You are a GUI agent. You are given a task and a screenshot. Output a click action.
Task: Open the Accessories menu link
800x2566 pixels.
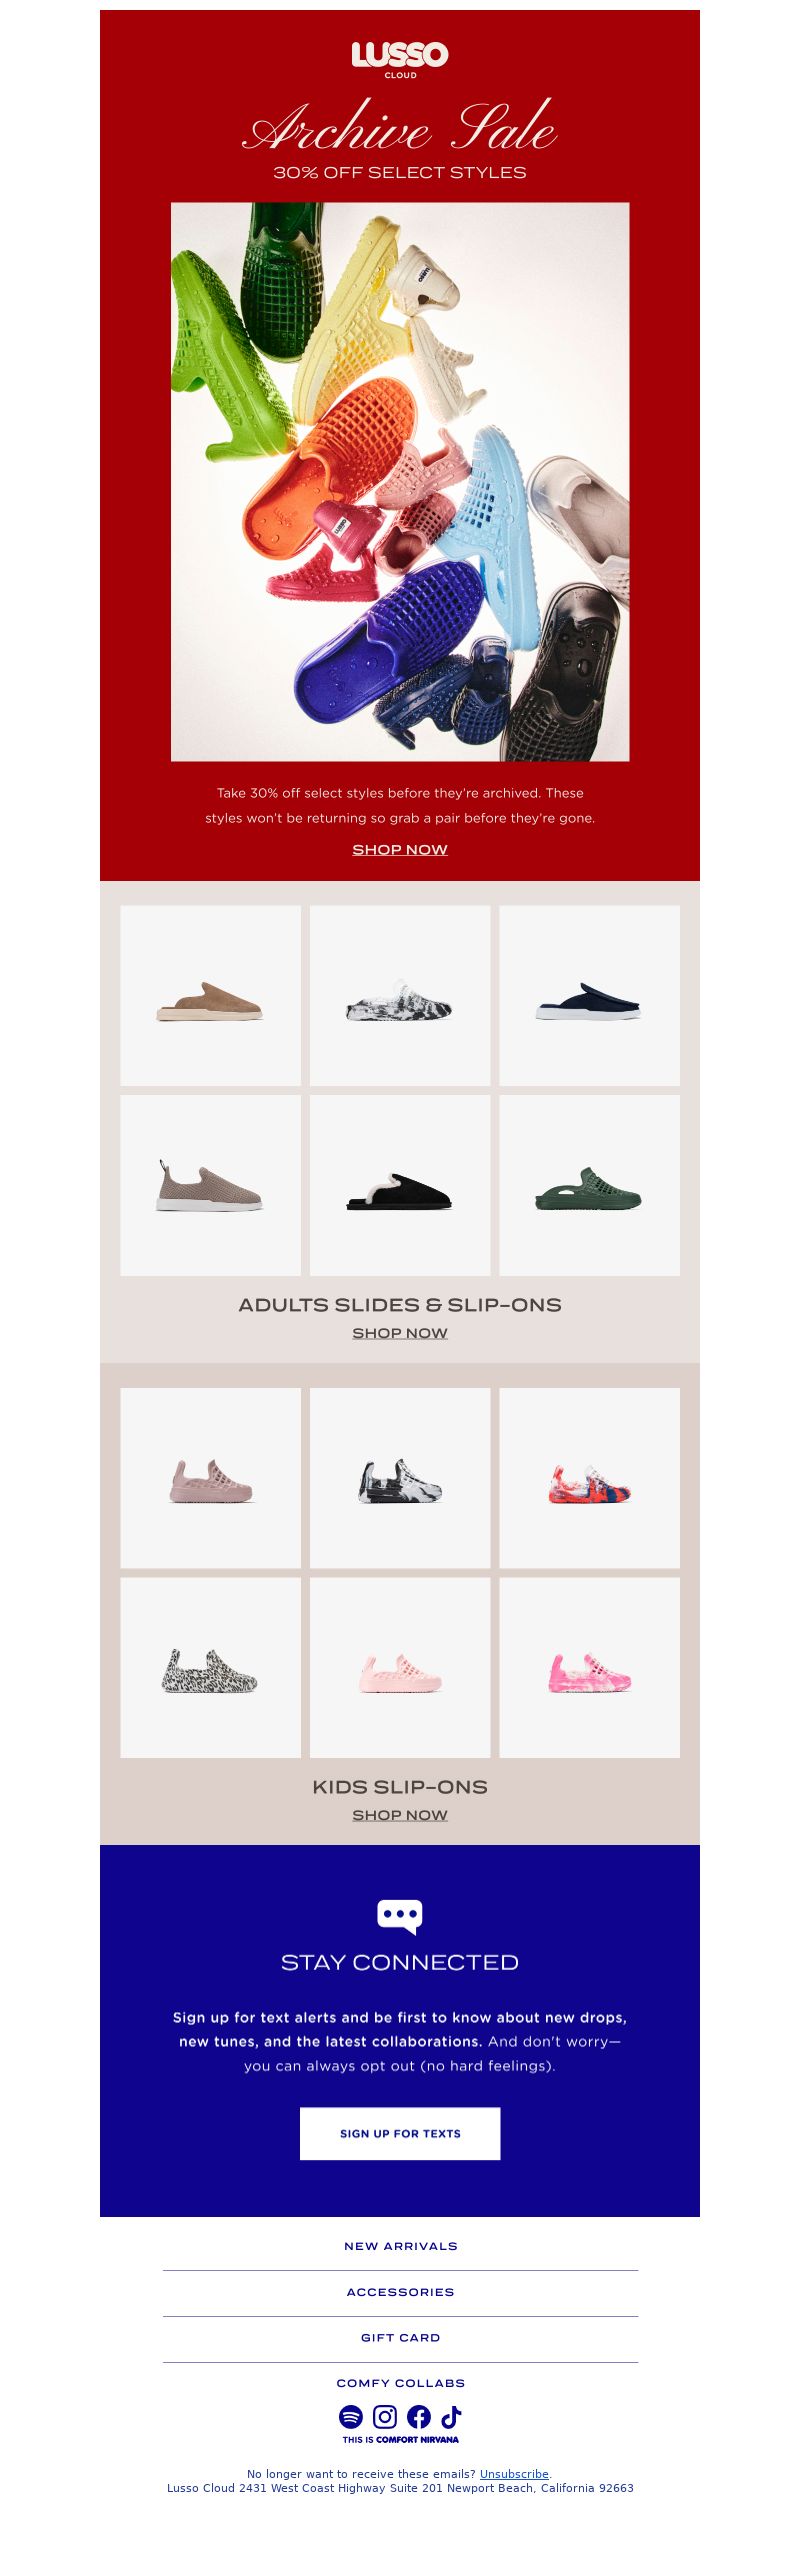coord(400,2291)
